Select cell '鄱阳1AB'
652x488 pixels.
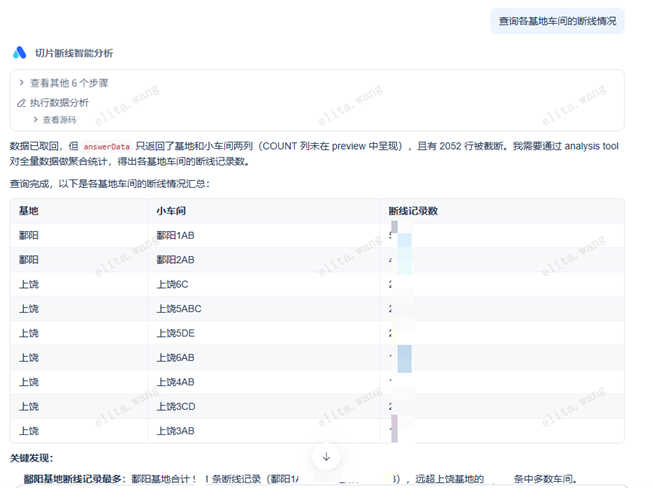coord(175,235)
